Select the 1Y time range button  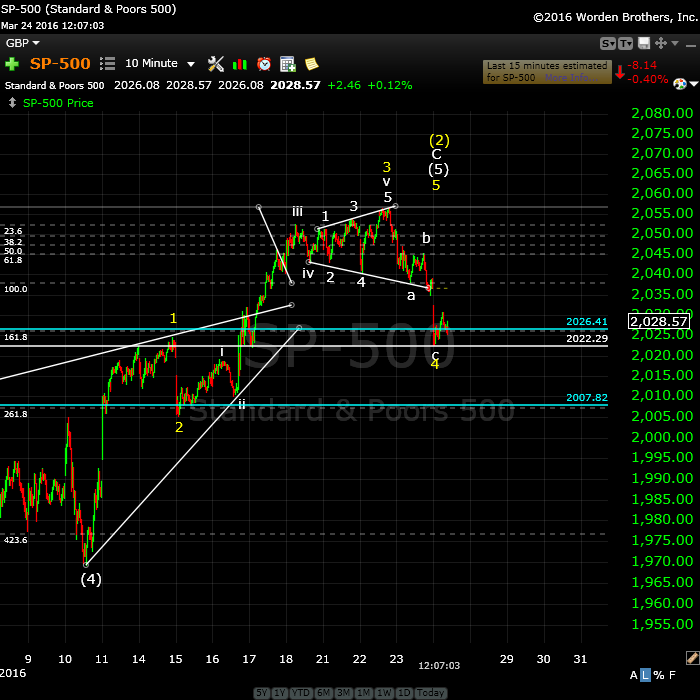279,693
